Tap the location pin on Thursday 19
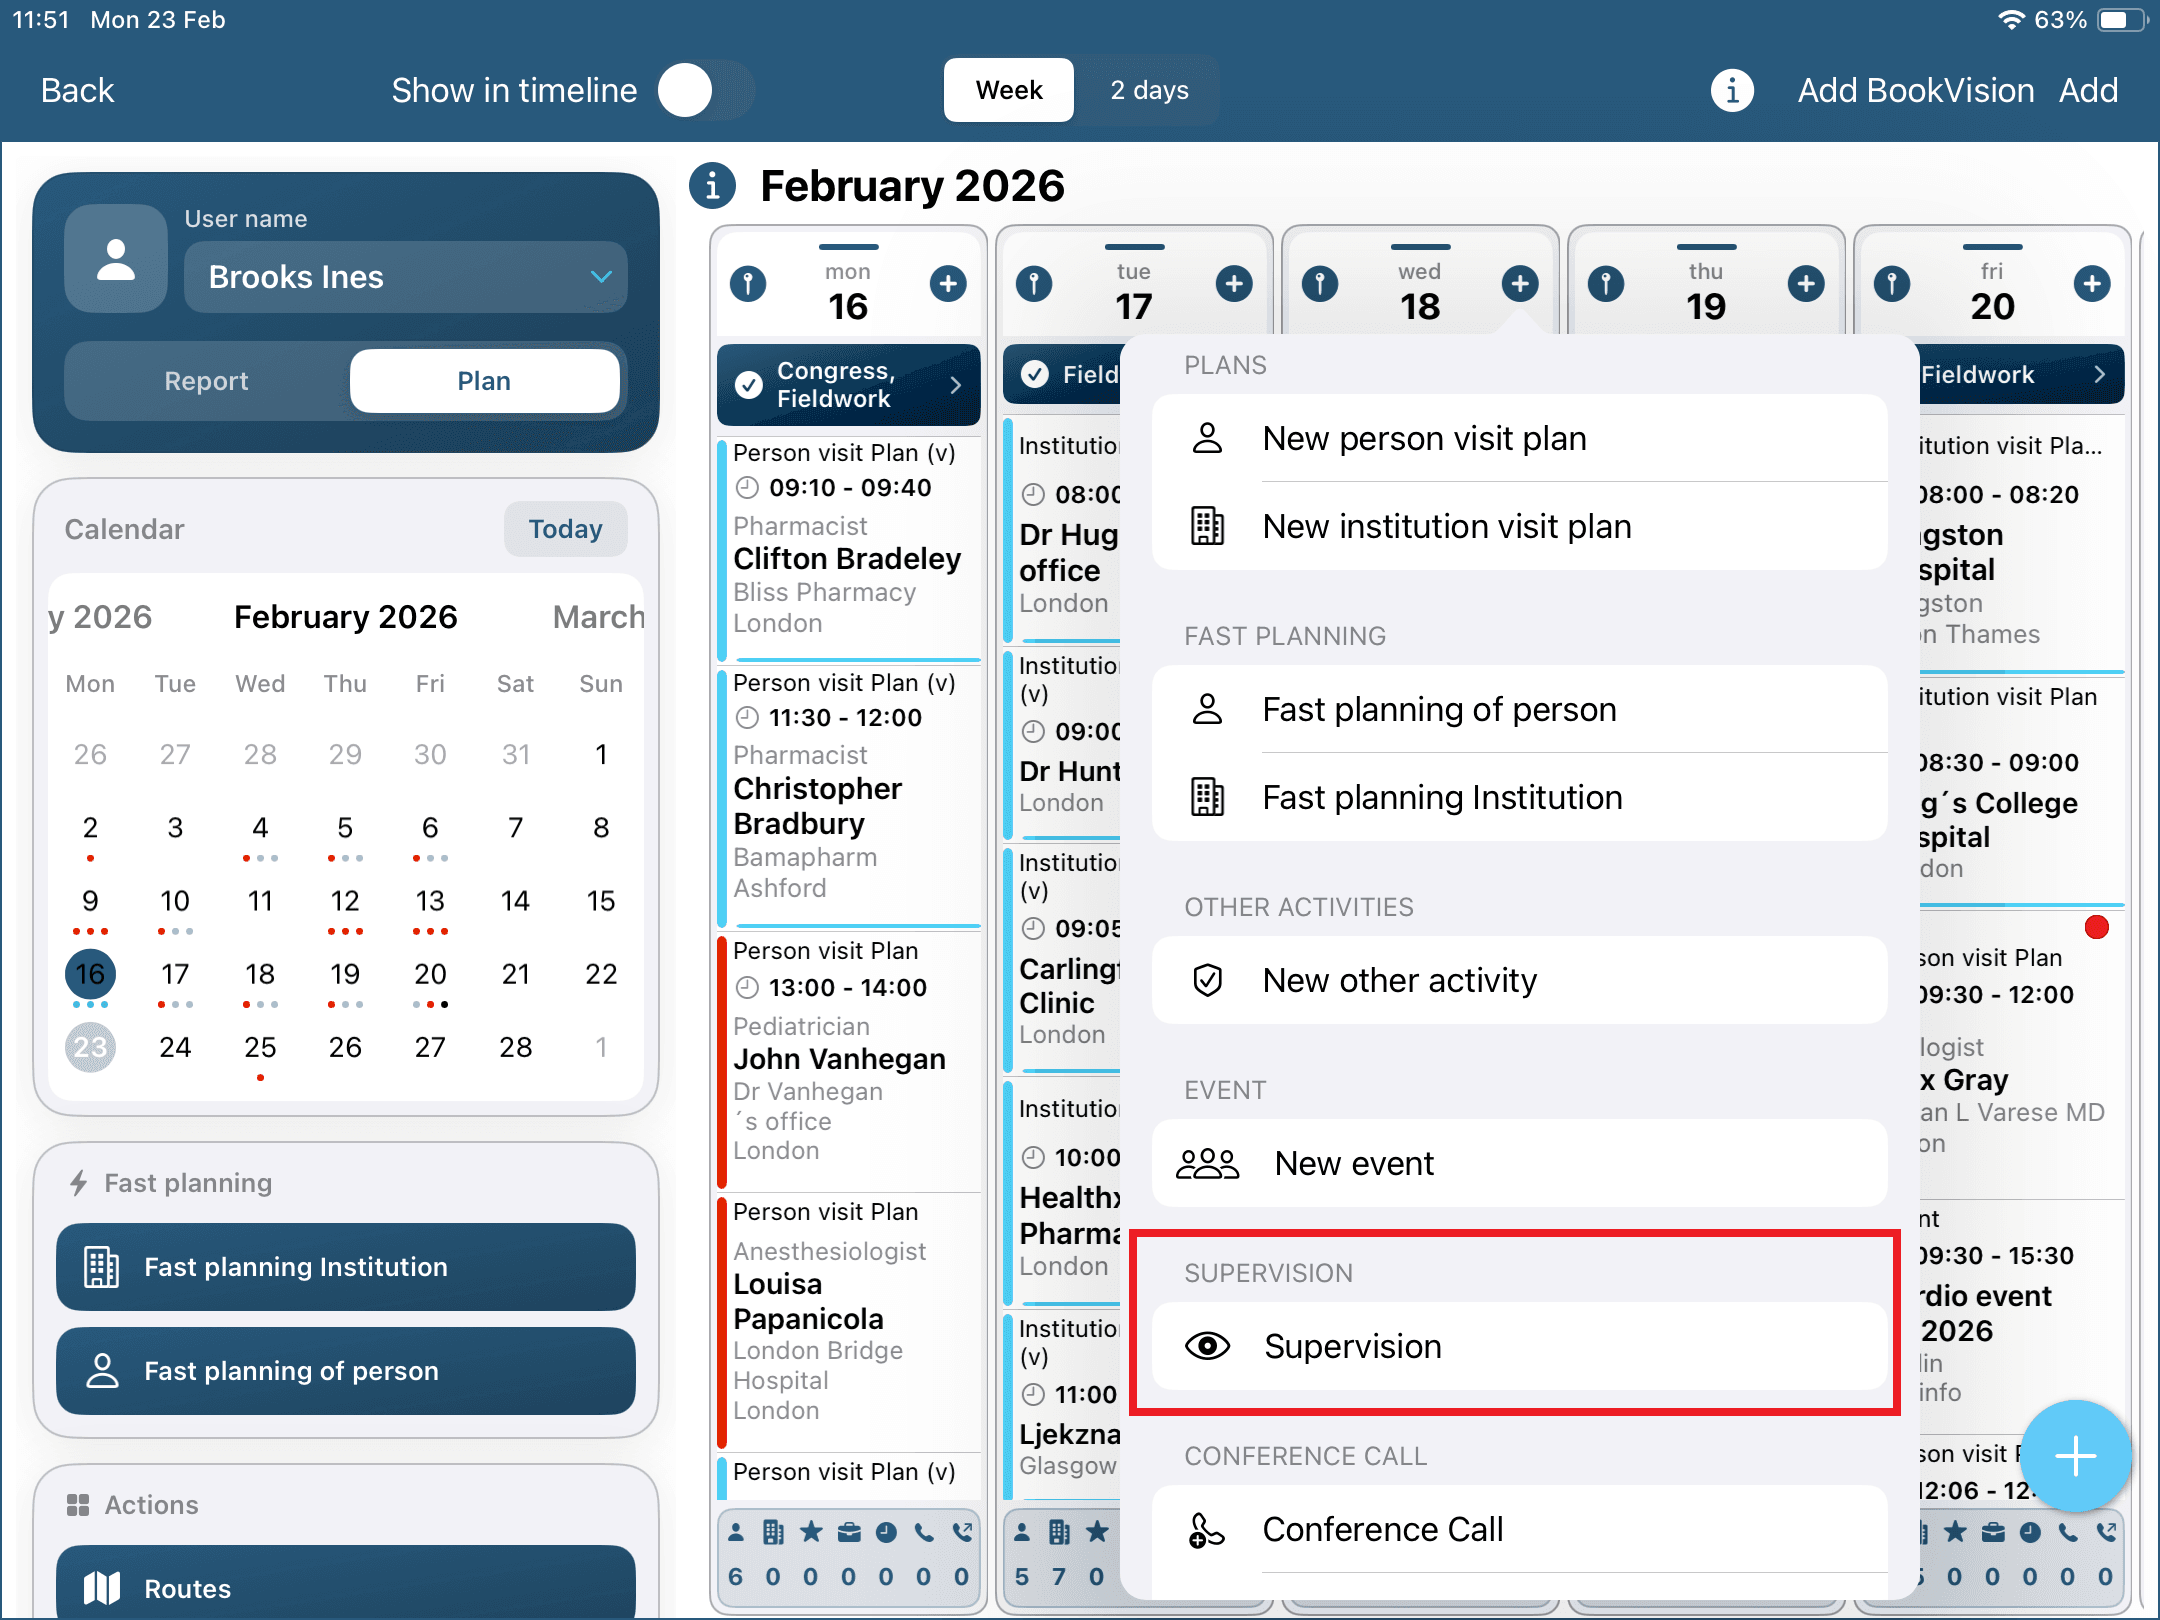Screen dimensions: 2160x1620 click(1606, 284)
